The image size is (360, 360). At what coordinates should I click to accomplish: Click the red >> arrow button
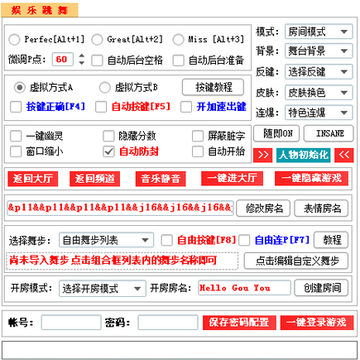(263, 155)
